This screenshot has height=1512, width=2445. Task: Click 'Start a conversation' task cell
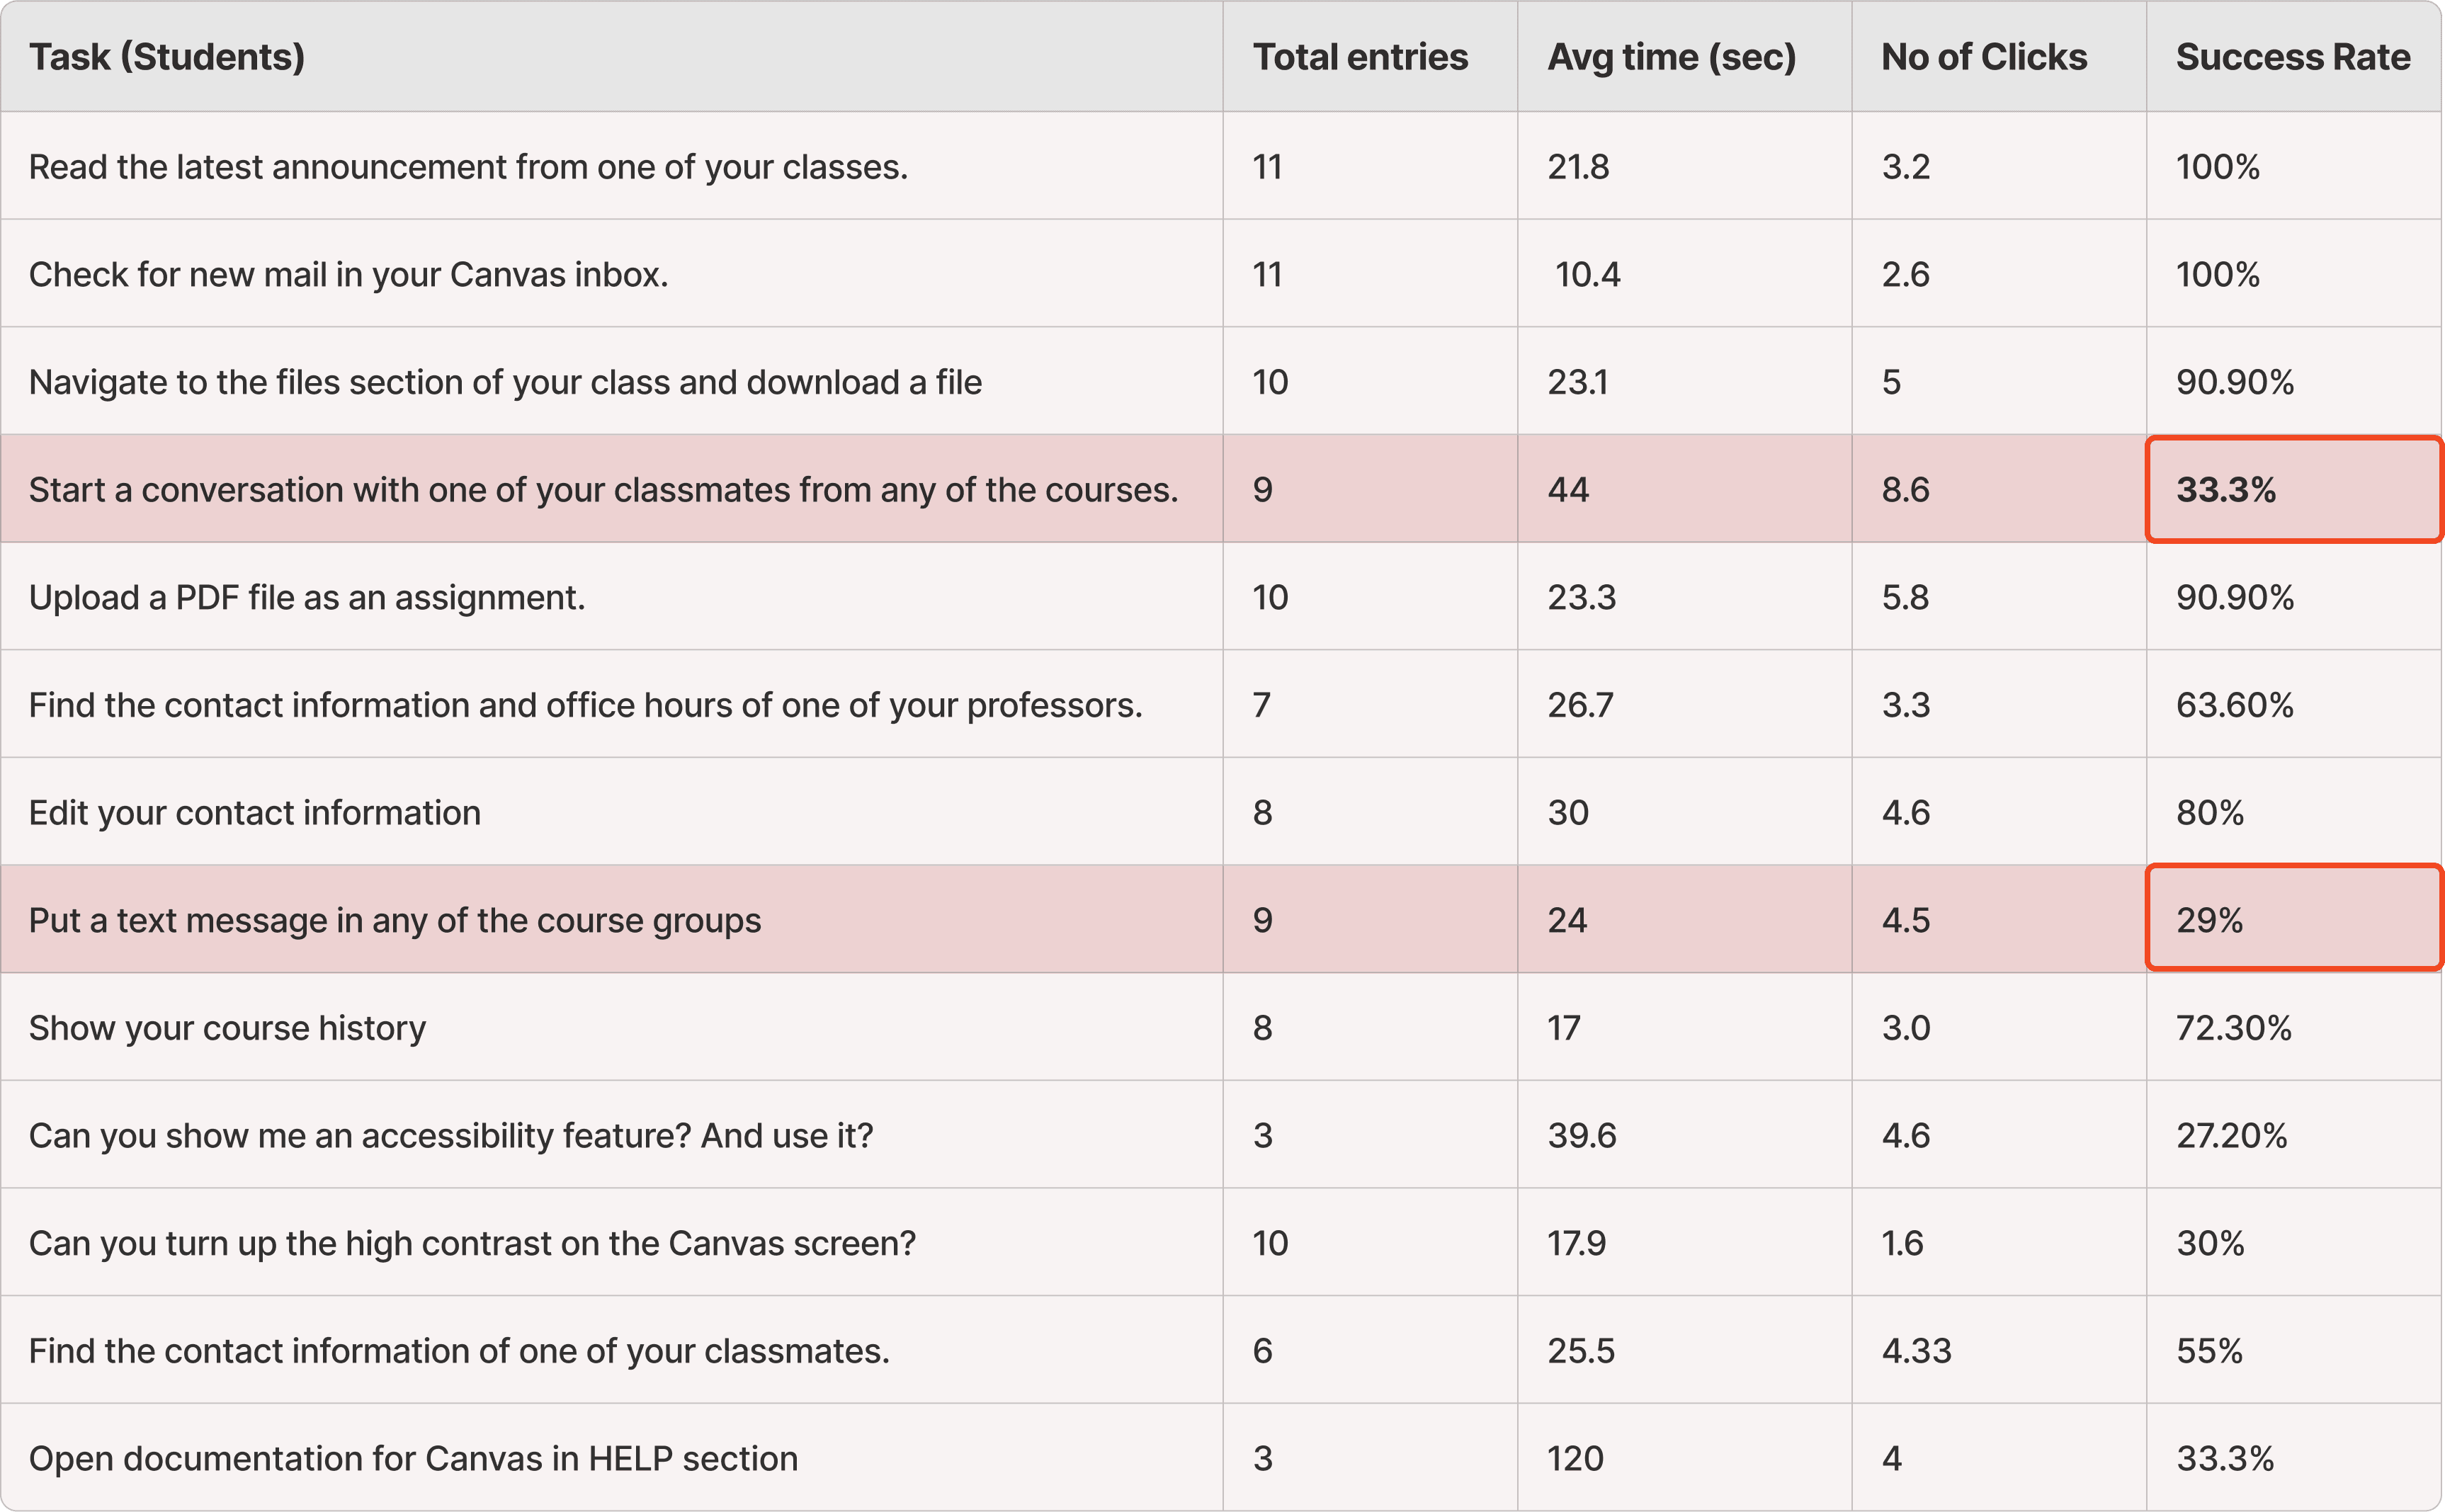[603, 490]
